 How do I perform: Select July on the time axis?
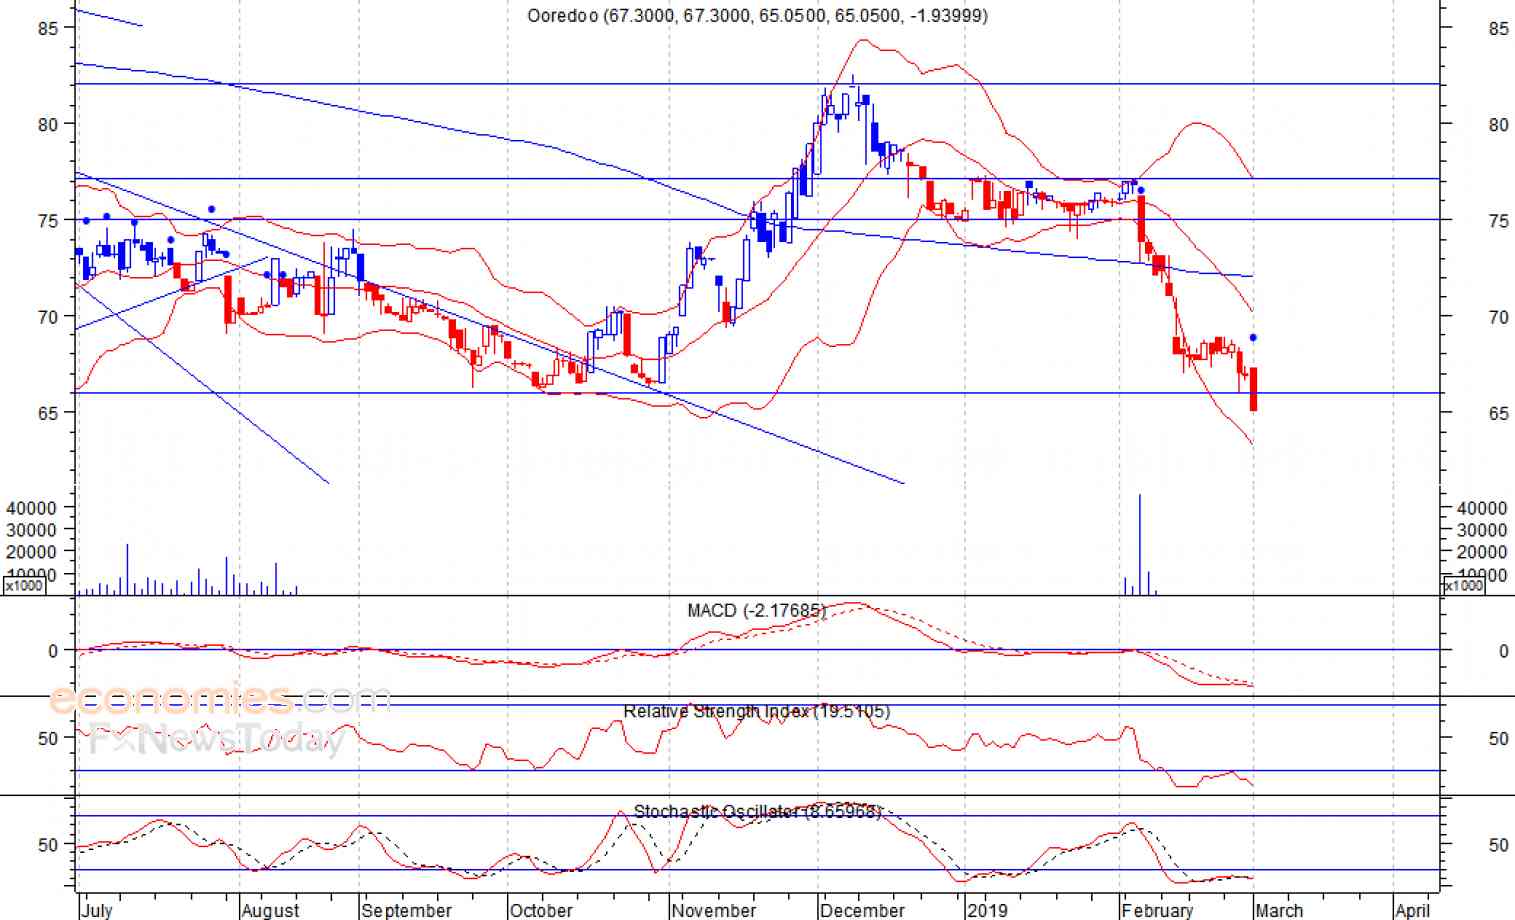coord(96,910)
